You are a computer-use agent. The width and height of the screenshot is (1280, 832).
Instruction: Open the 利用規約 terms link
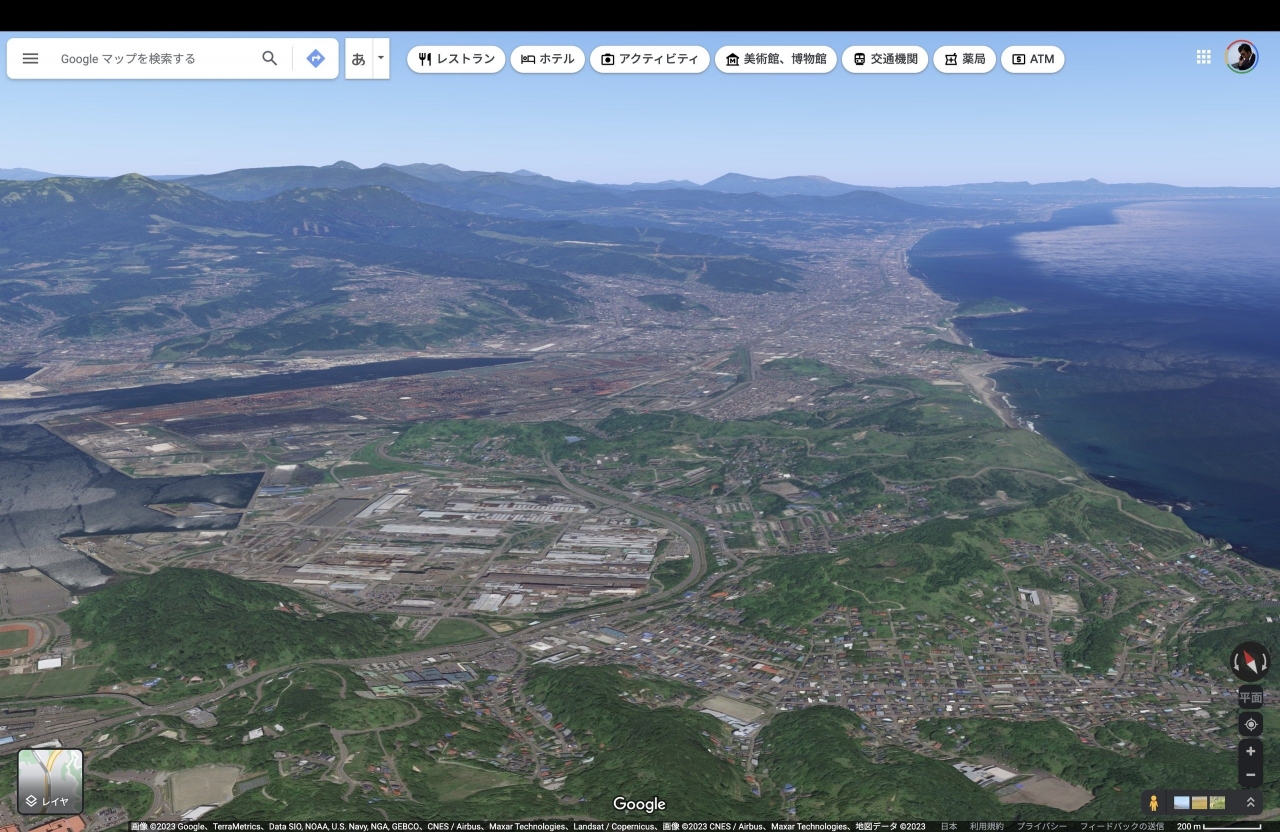coord(987,827)
